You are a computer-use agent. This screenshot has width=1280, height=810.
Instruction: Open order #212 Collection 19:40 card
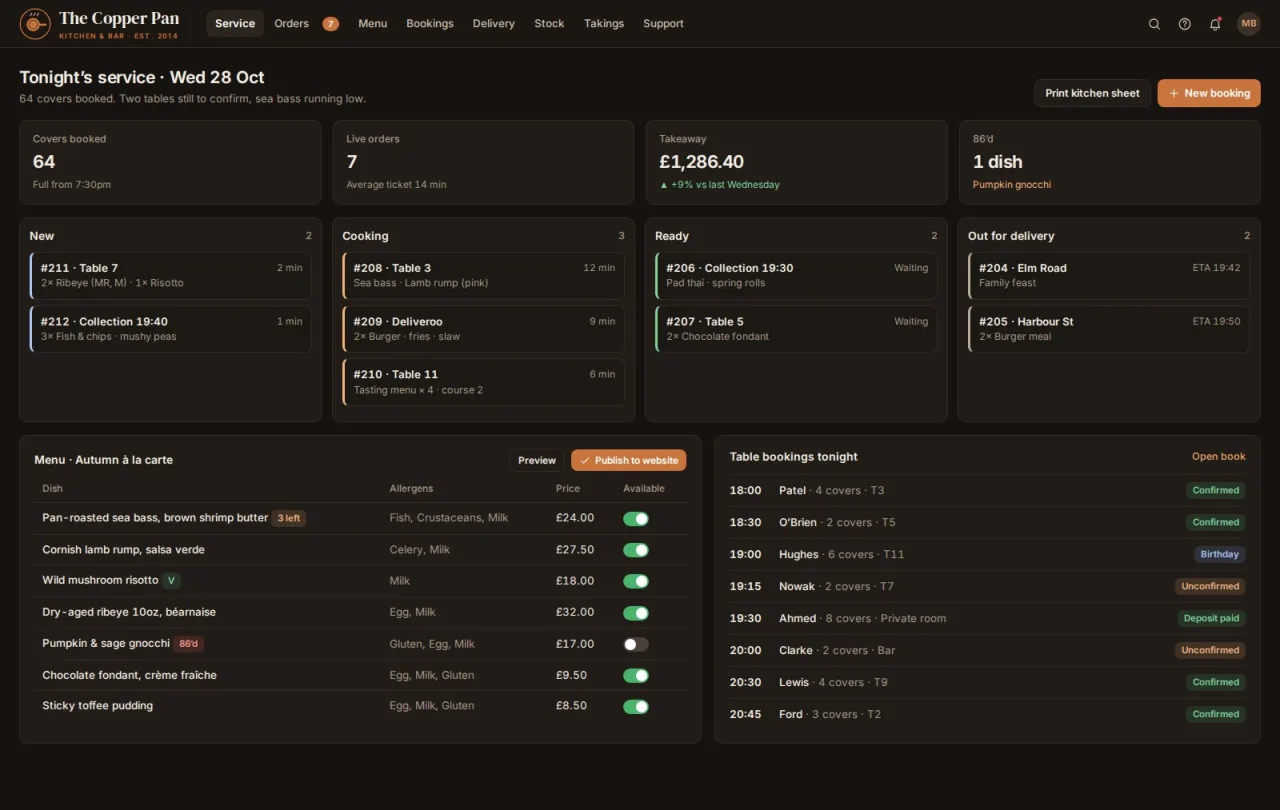pyautogui.click(x=171, y=329)
